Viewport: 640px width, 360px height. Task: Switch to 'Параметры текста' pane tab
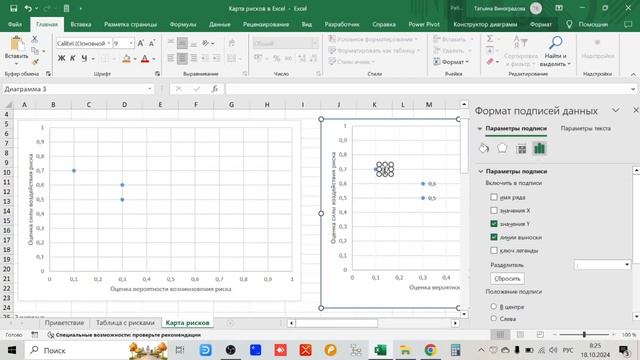pos(586,129)
